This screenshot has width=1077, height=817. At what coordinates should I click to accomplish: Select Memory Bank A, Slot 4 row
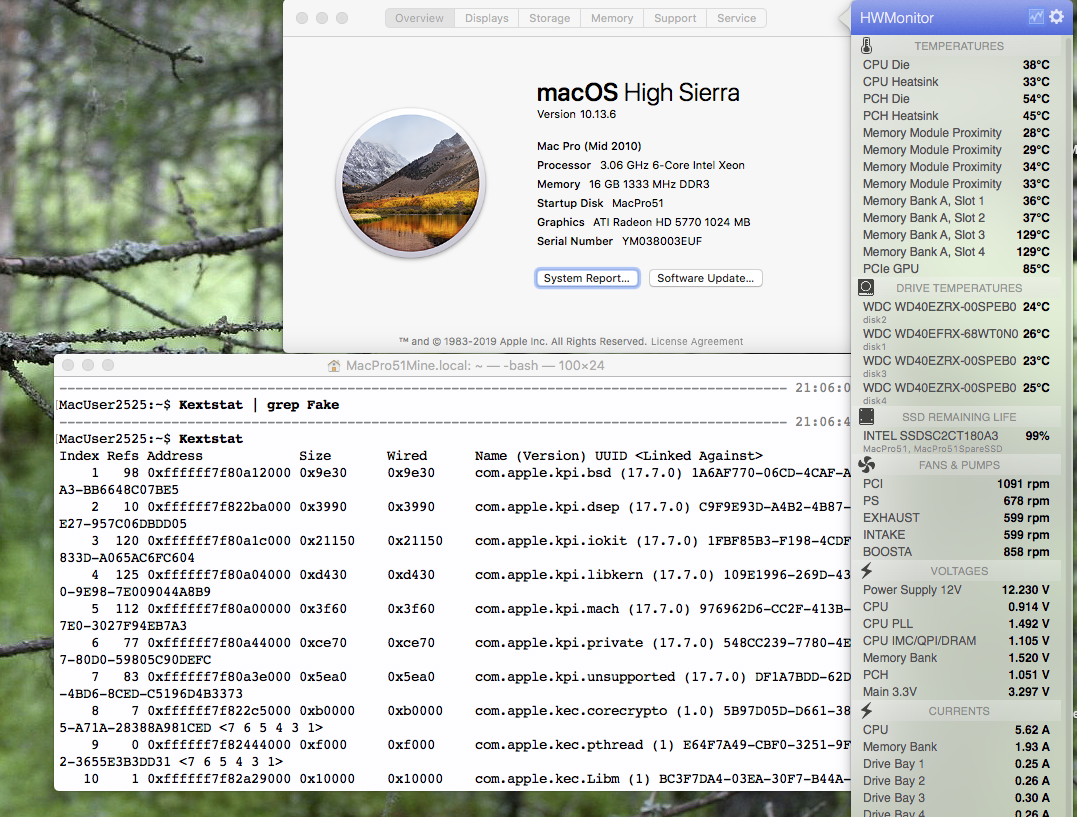(956, 251)
